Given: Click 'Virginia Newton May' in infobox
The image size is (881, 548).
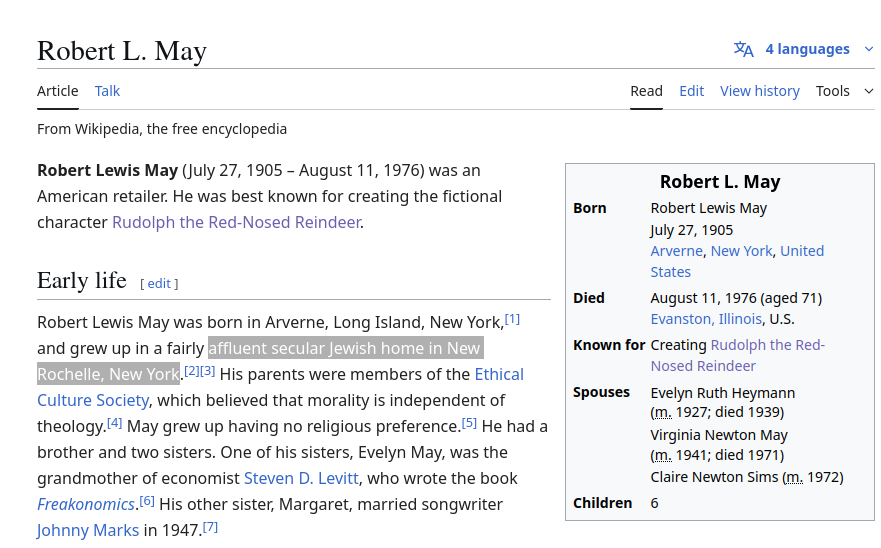Looking at the screenshot, I should click(x=719, y=436).
